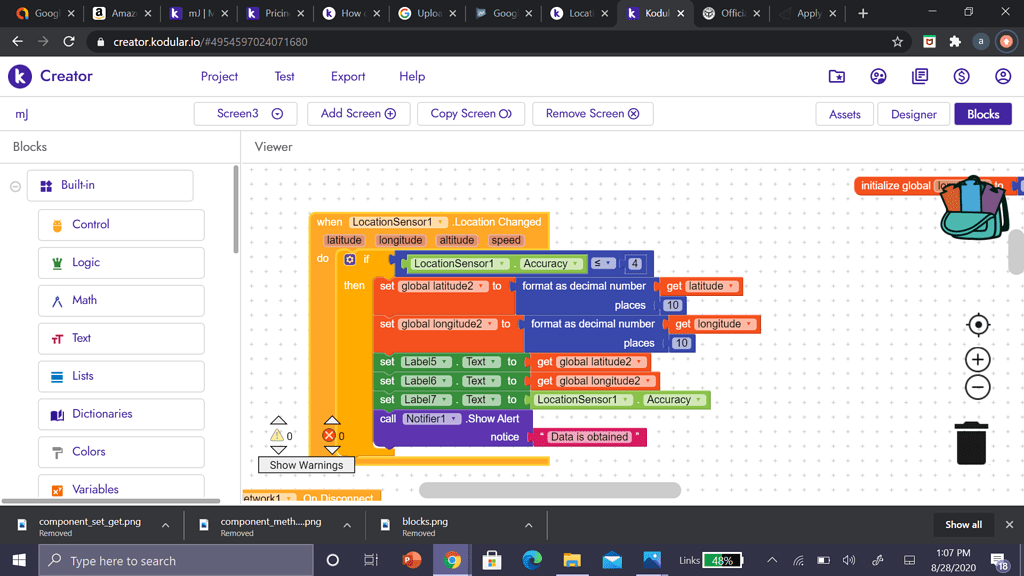Open Chrome from the Windows taskbar
This screenshot has height=576, width=1024.
coord(452,560)
